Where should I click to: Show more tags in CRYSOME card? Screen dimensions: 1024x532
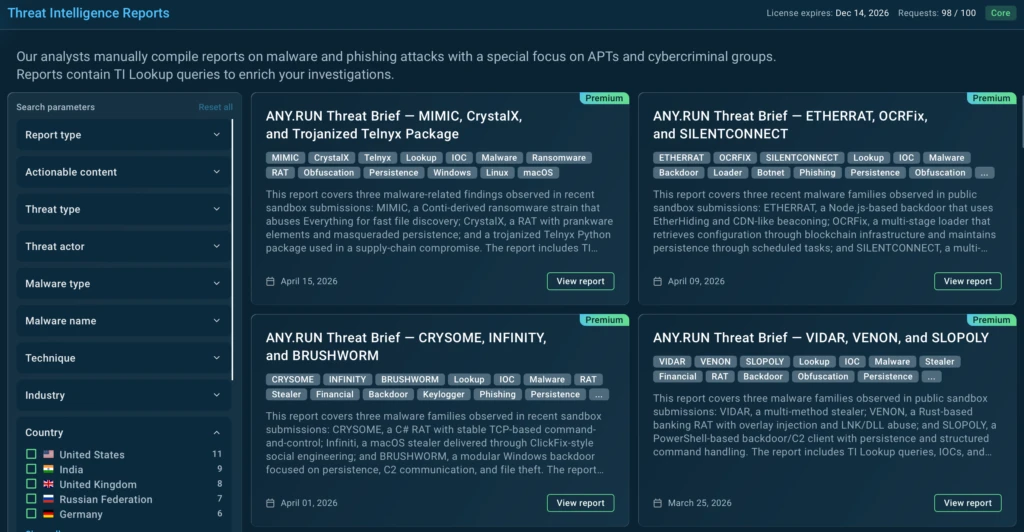coord(598,395)
